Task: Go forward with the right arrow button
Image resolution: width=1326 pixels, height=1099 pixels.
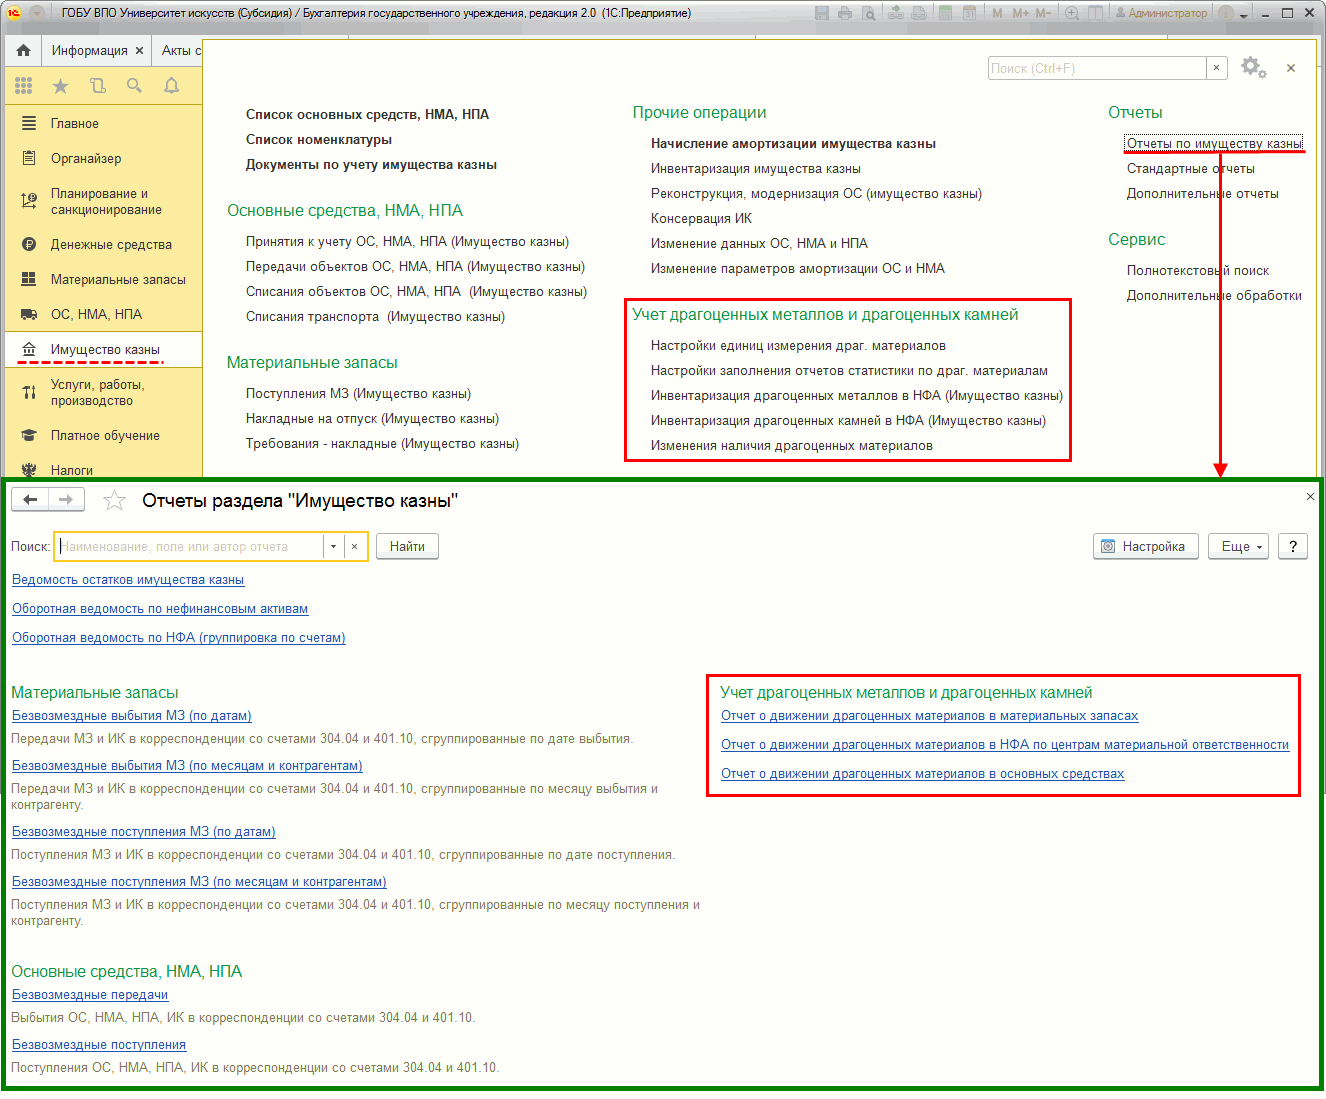Action: tap(66, 500)
